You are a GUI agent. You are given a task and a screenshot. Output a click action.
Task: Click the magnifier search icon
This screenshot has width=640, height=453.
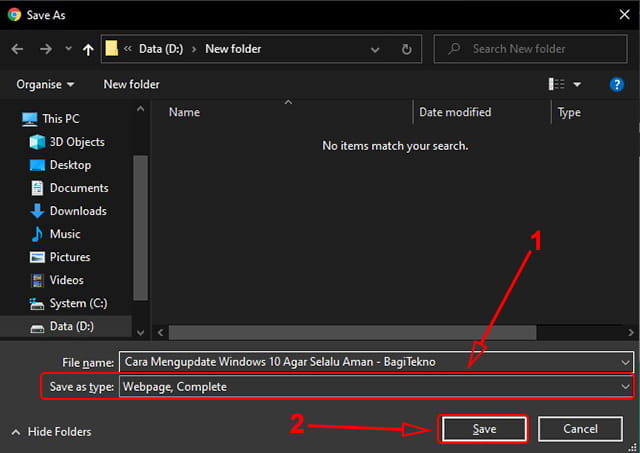454,49
